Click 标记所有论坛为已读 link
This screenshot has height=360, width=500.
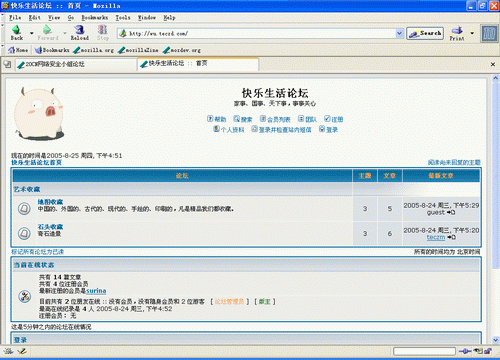[x=37, y=252]
